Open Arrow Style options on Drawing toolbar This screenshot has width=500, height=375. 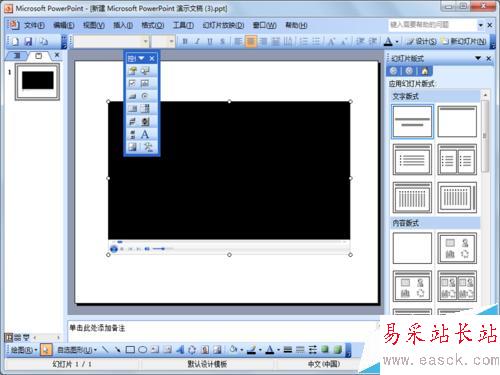pos(312,350)
